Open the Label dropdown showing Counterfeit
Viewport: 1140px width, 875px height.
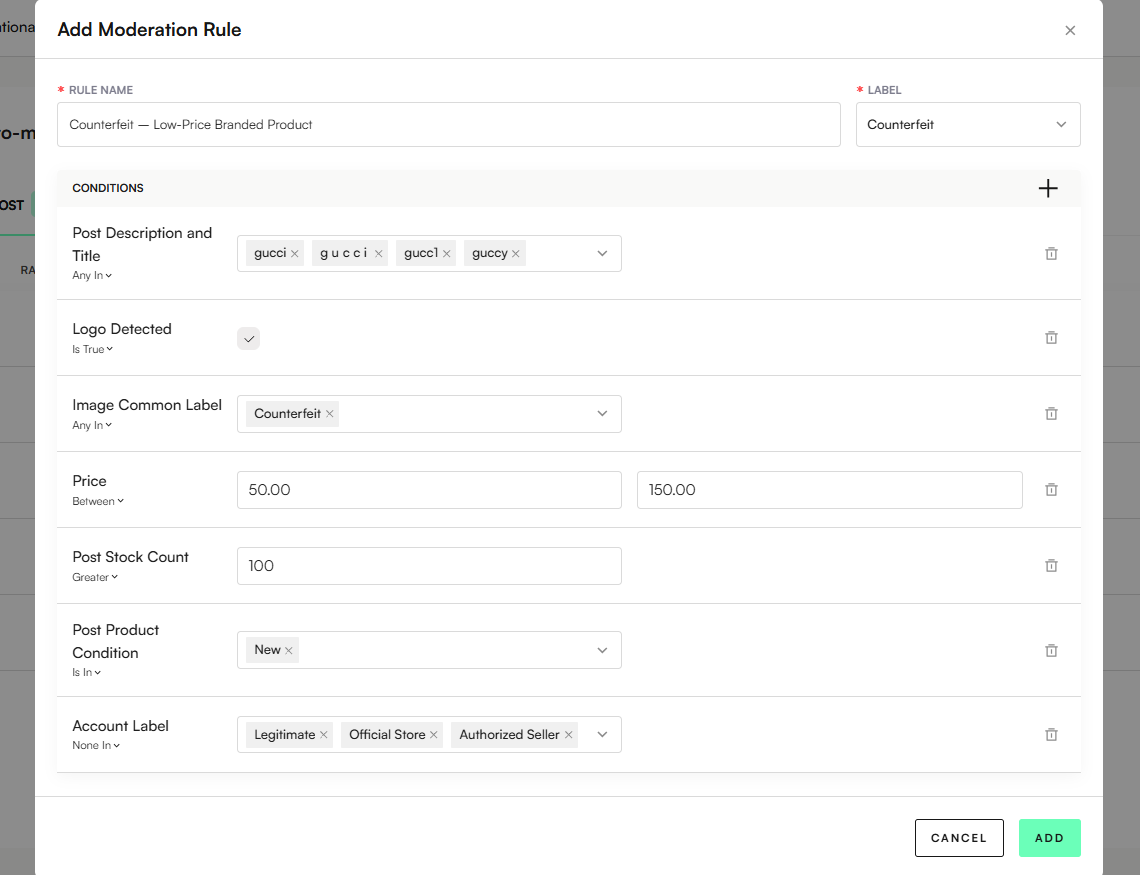click(968, 125)
